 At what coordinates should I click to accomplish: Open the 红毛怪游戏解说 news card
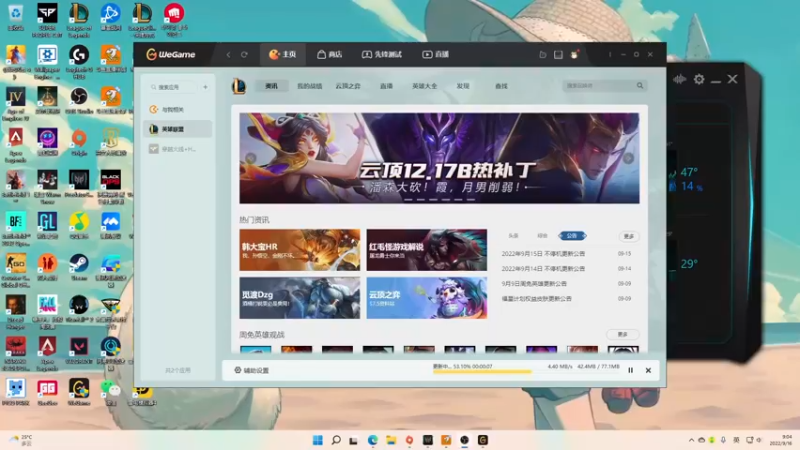coord(427,250)
